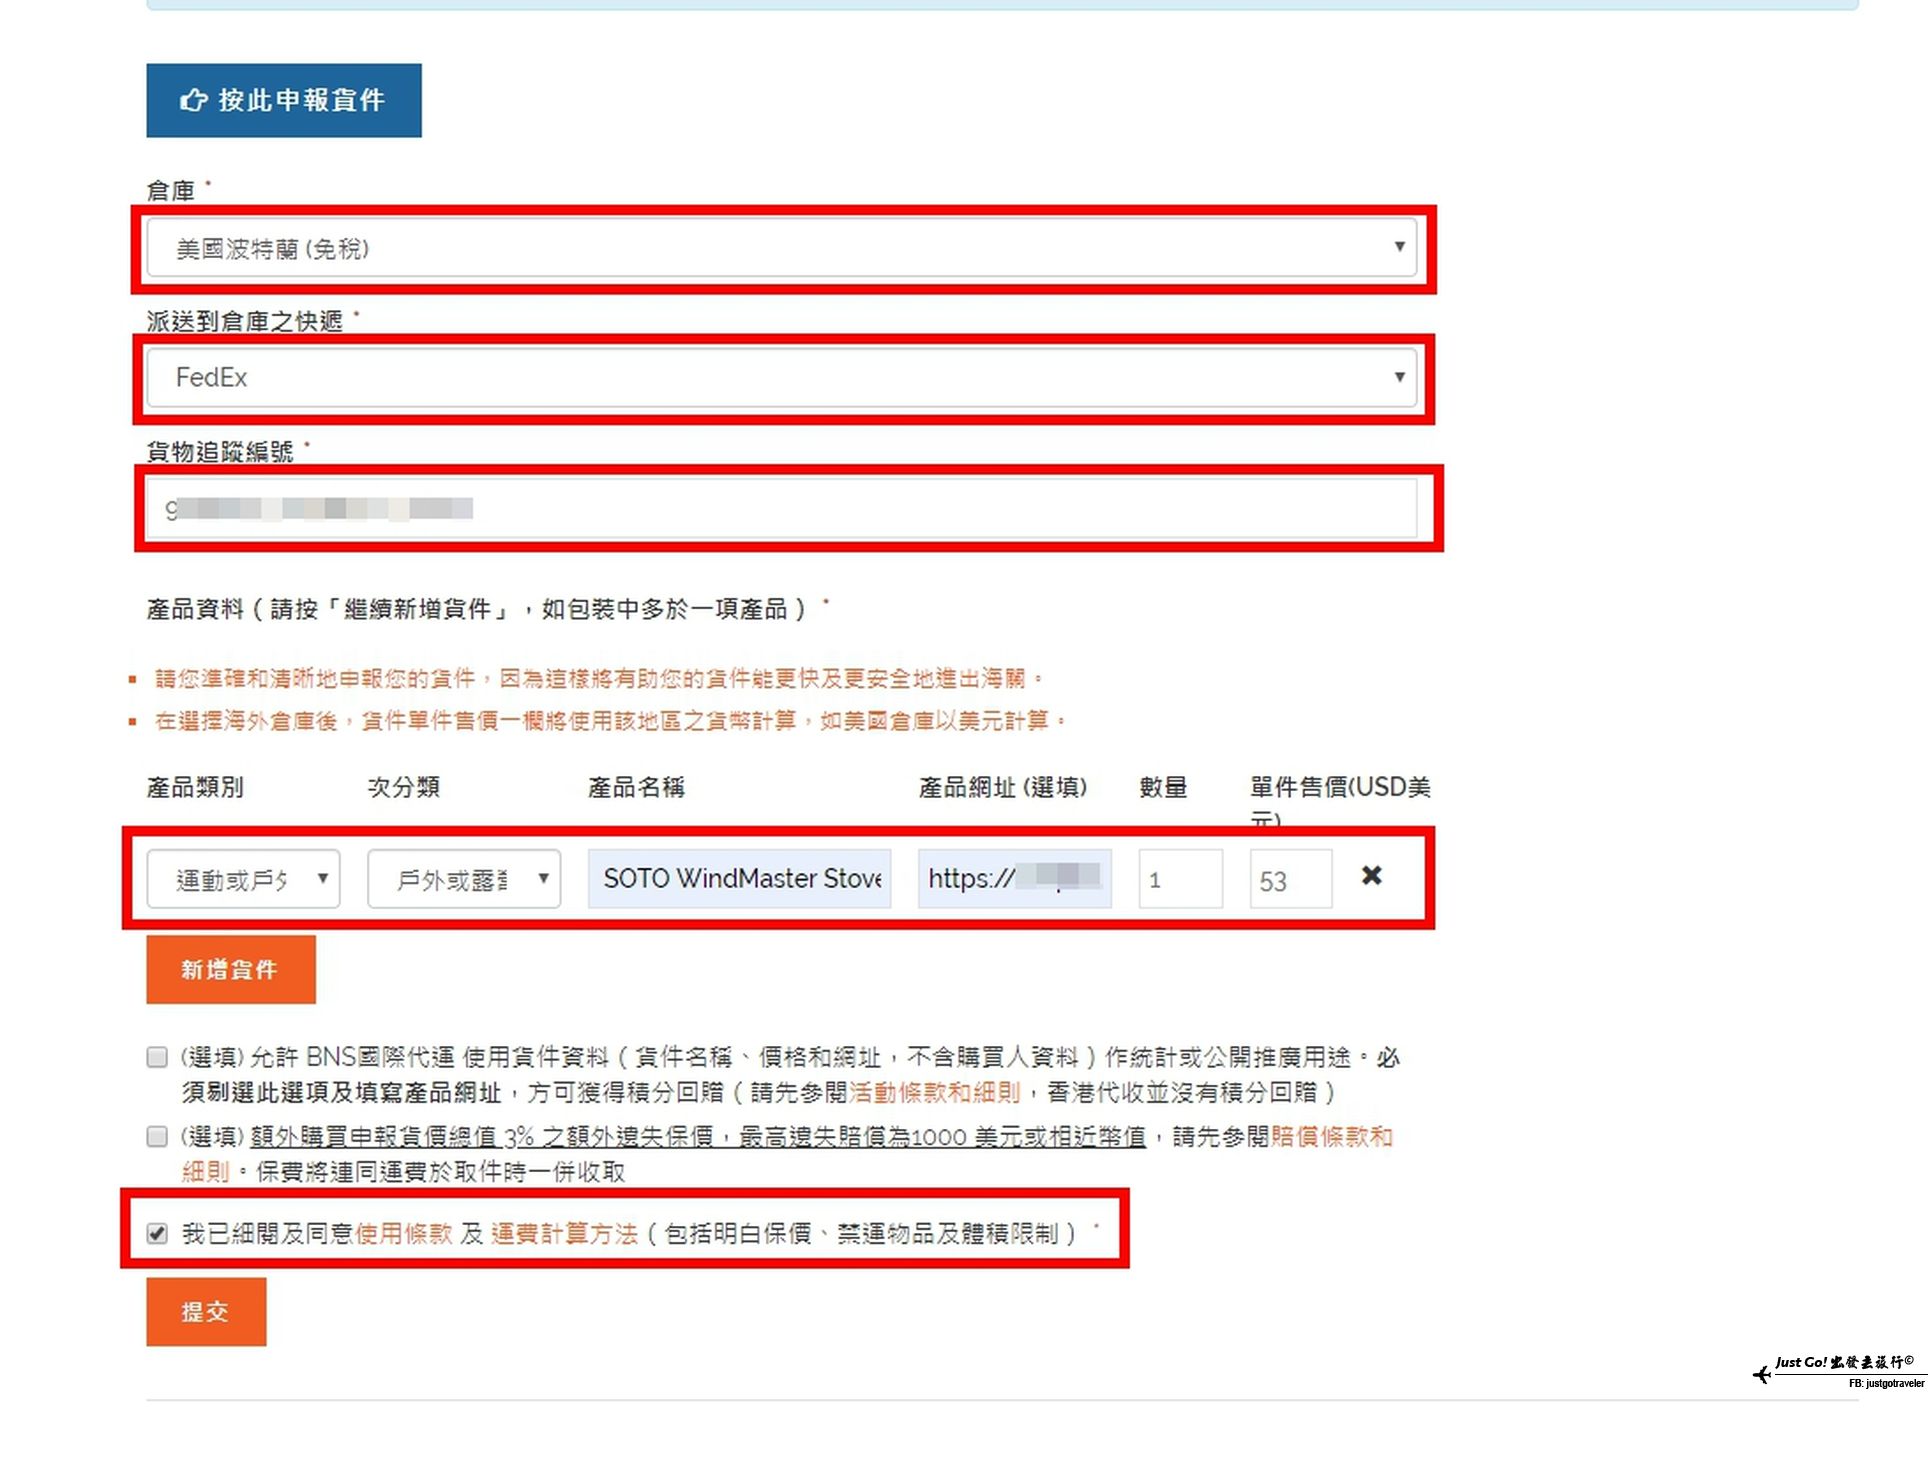The image size is (1928, 1484).
Task: Click the 按此申報貨件 declare parcel button
Action: pos(284,100)
